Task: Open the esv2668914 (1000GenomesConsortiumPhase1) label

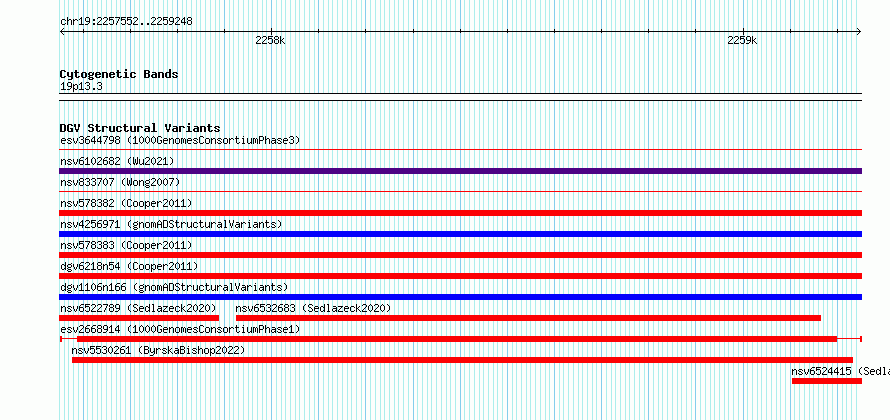Action: 180,329
